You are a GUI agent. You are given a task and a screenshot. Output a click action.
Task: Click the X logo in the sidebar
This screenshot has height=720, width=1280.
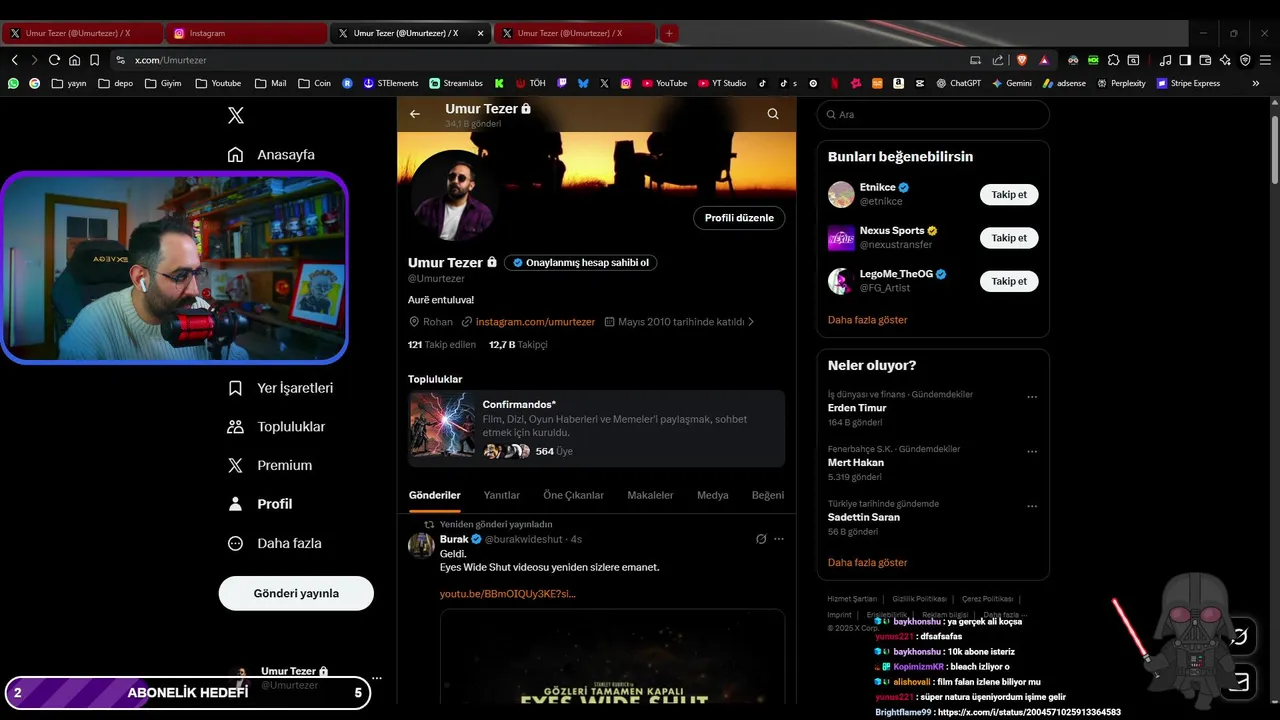click(x=236, y=115)
